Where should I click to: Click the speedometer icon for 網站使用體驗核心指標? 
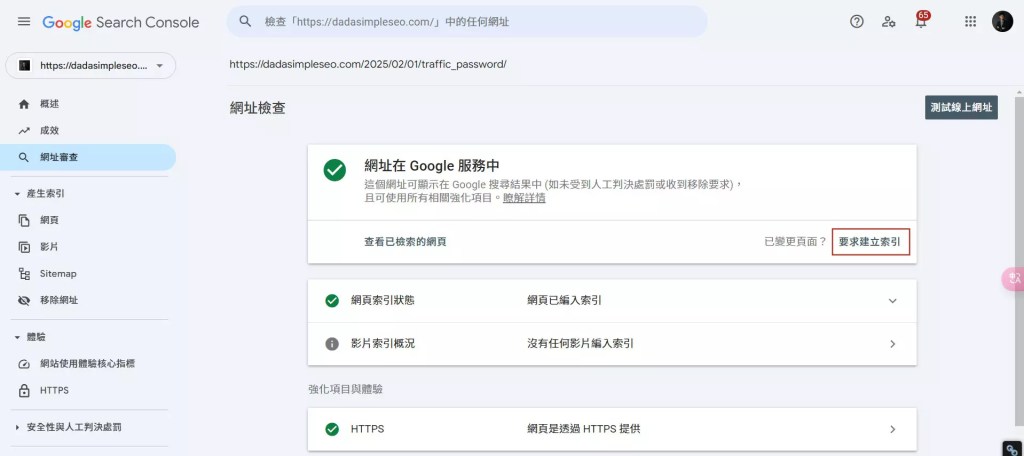24,364
